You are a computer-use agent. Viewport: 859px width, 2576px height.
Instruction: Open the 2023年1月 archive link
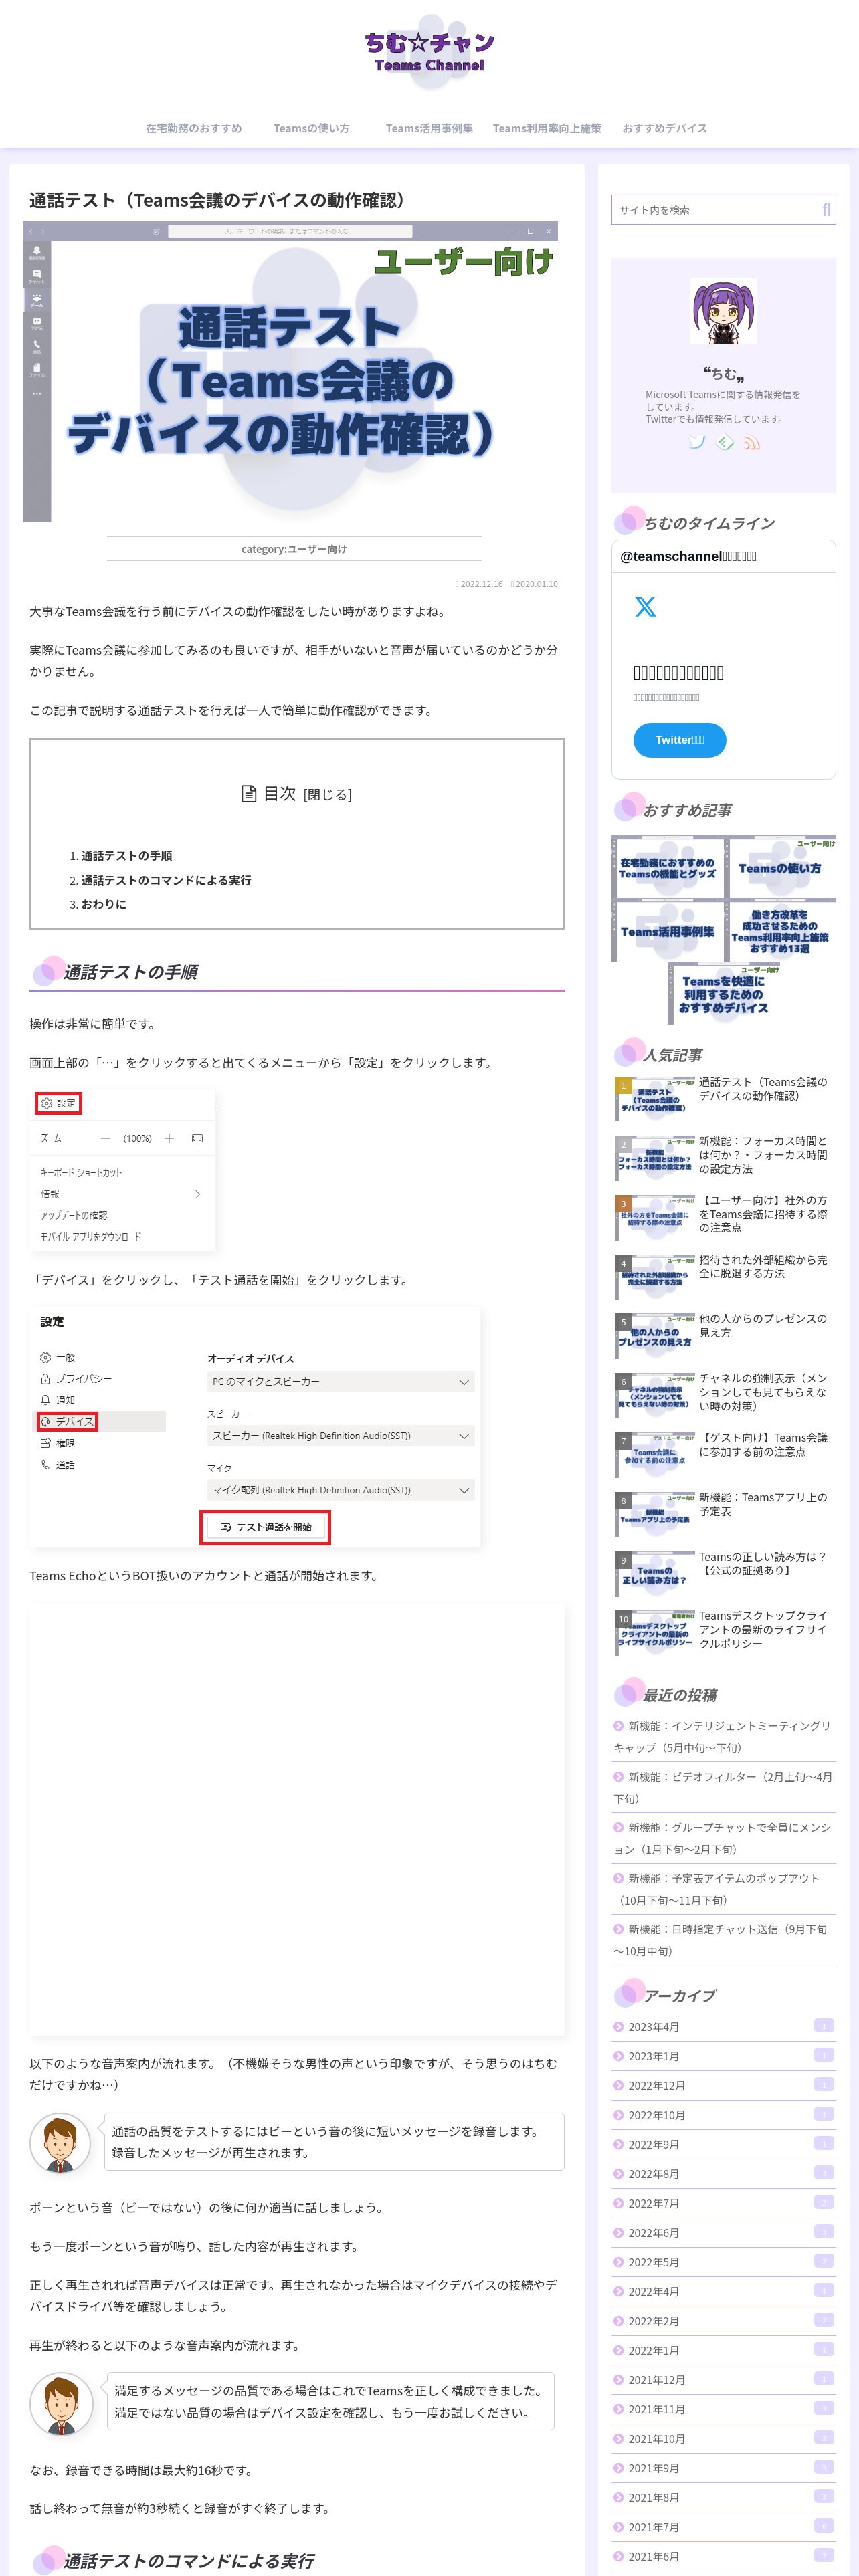pos(724,2056)
